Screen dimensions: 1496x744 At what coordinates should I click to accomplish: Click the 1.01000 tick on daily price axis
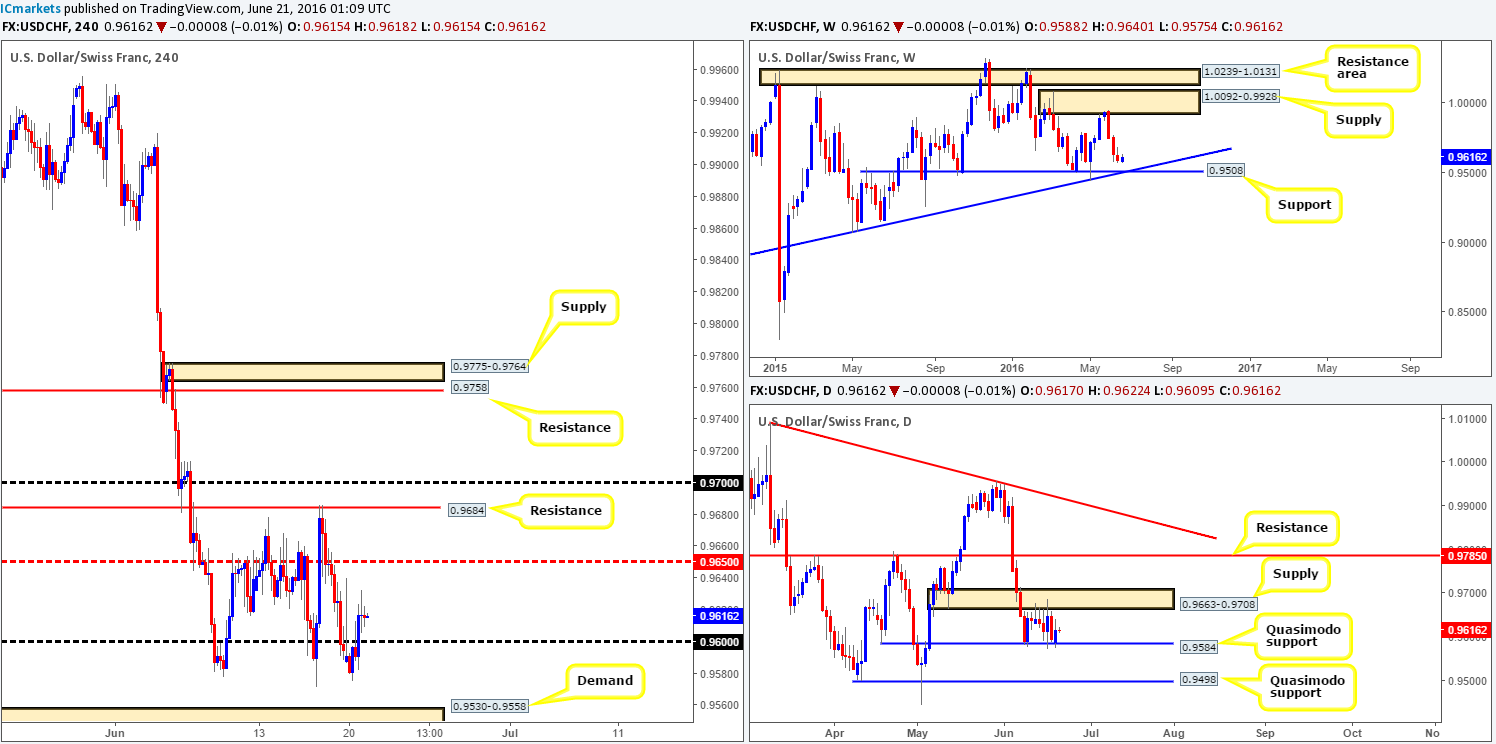click(1468, 419)
